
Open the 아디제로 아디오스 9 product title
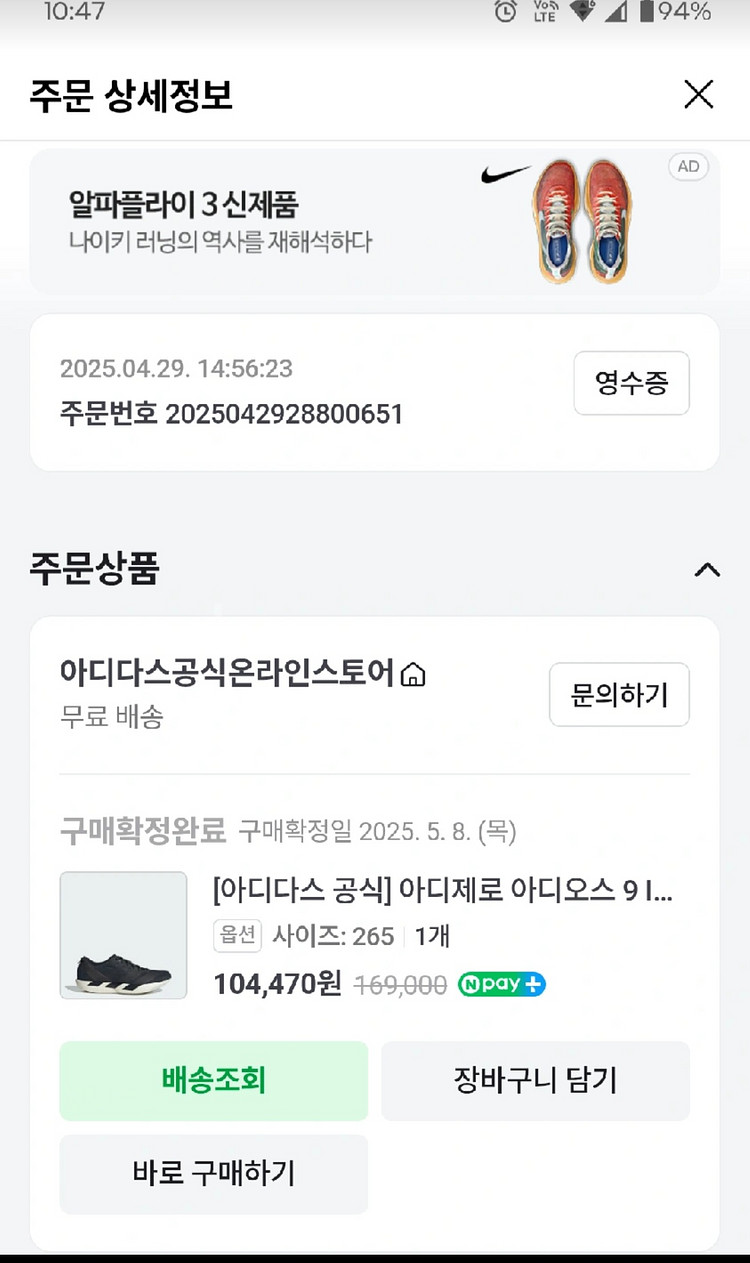click(x=442, y=889)
